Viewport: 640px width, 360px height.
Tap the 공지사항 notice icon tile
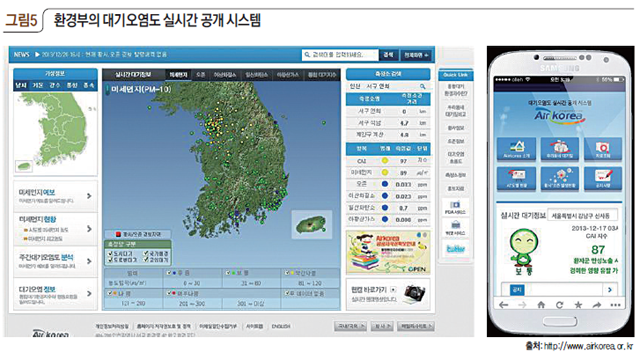(x=603, y=179)
